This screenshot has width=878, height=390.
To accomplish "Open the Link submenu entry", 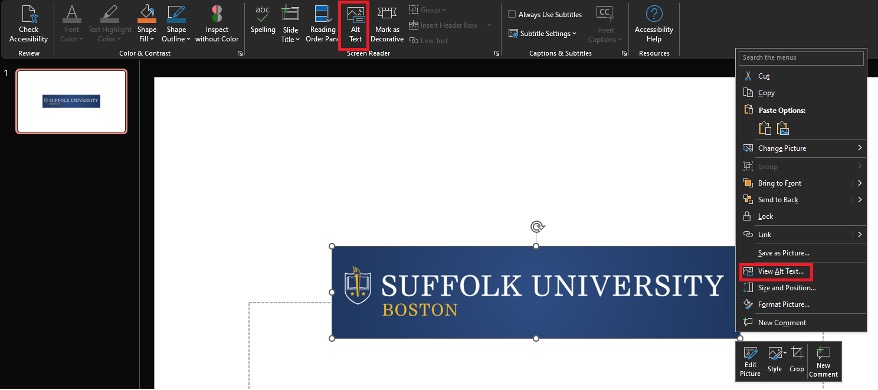I will click(x=802, y=234).
